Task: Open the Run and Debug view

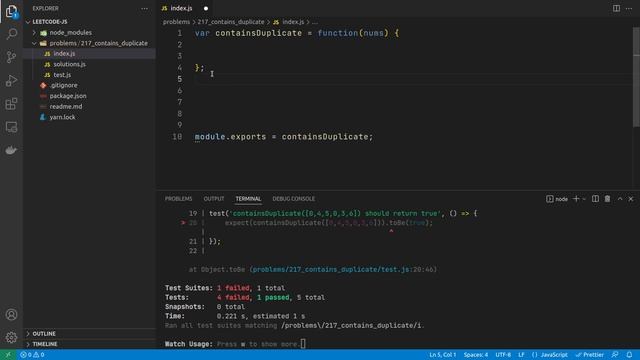Action: click(x=11, y=80)
